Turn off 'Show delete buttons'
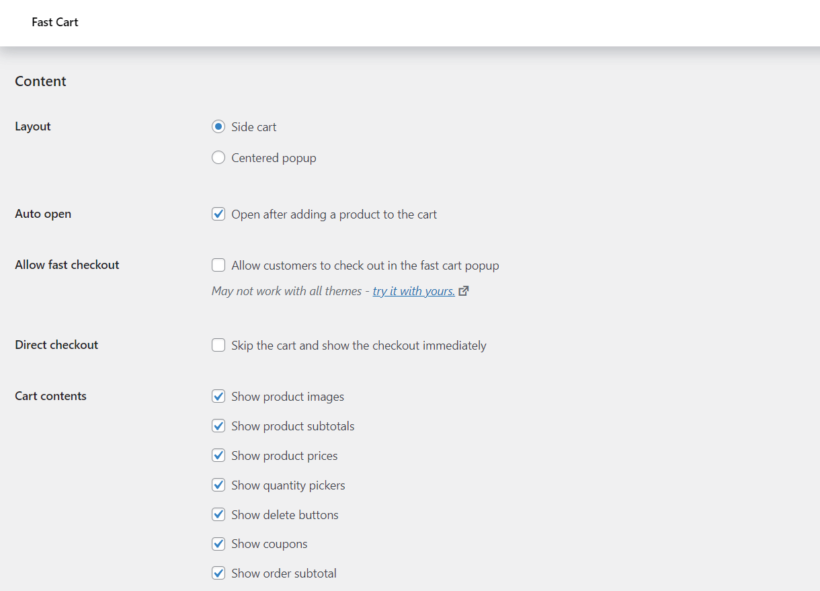 click(218, 514)
